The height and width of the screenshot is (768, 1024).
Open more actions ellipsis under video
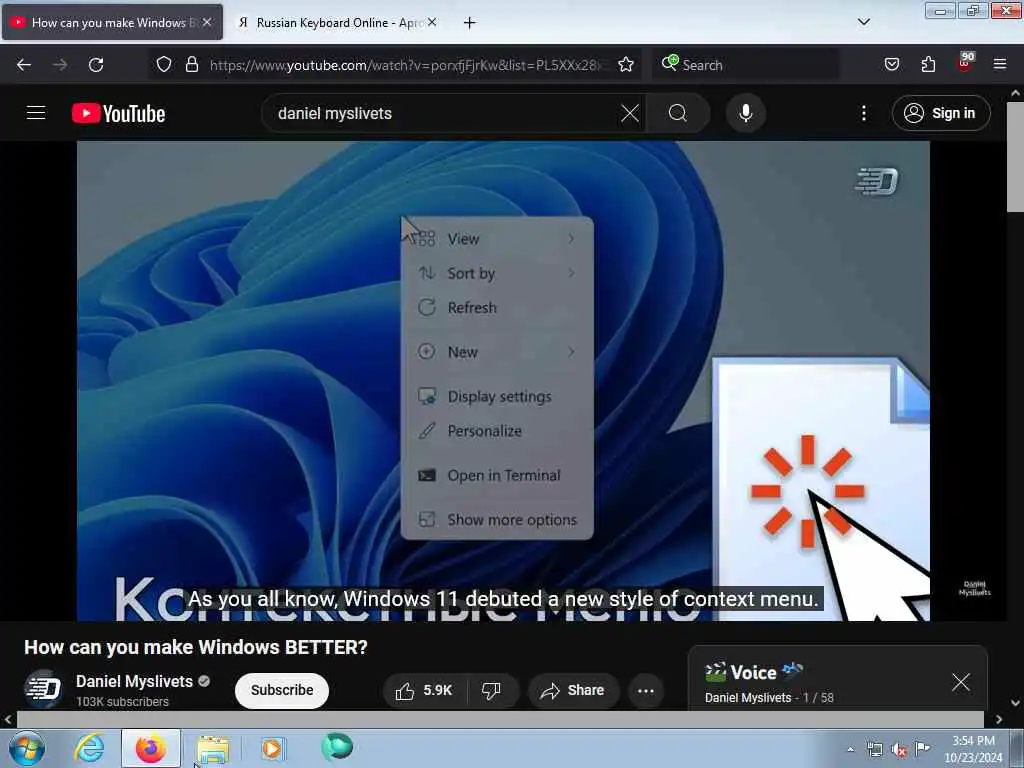(x=646, y=690)
